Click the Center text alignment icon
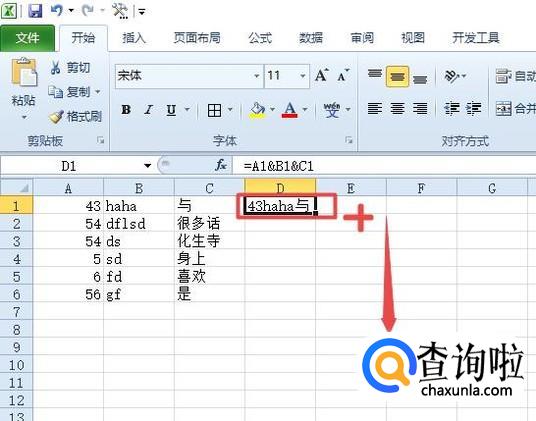 [x=397, y=109]
